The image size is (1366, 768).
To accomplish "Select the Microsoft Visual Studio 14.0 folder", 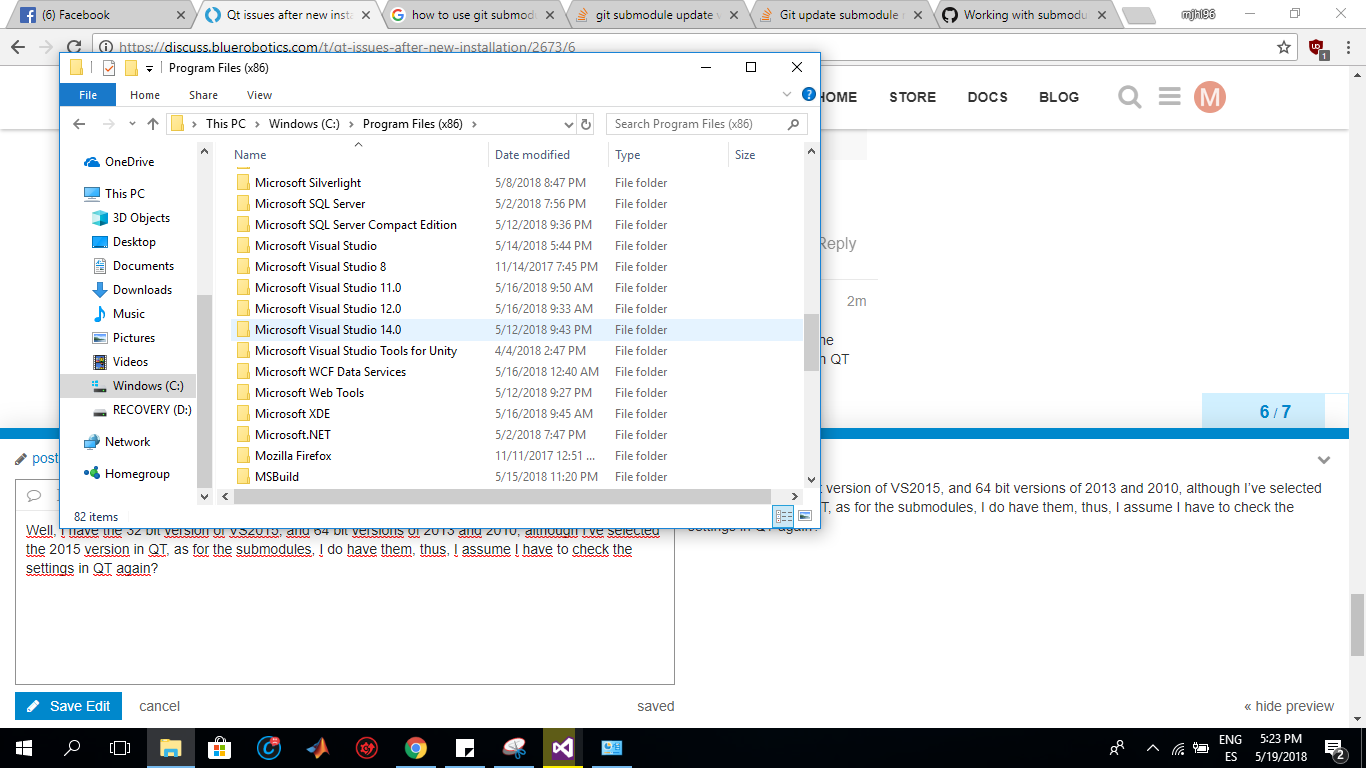I will pos(328,330).
